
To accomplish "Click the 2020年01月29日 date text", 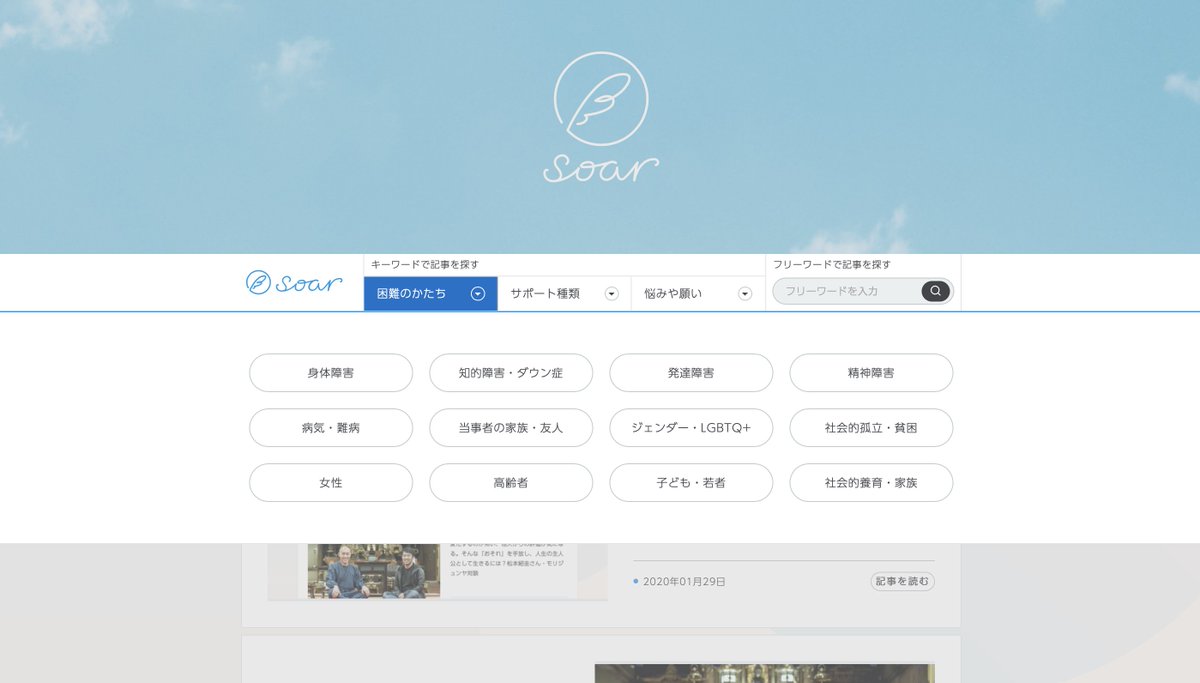I will [x=684, y=581].
